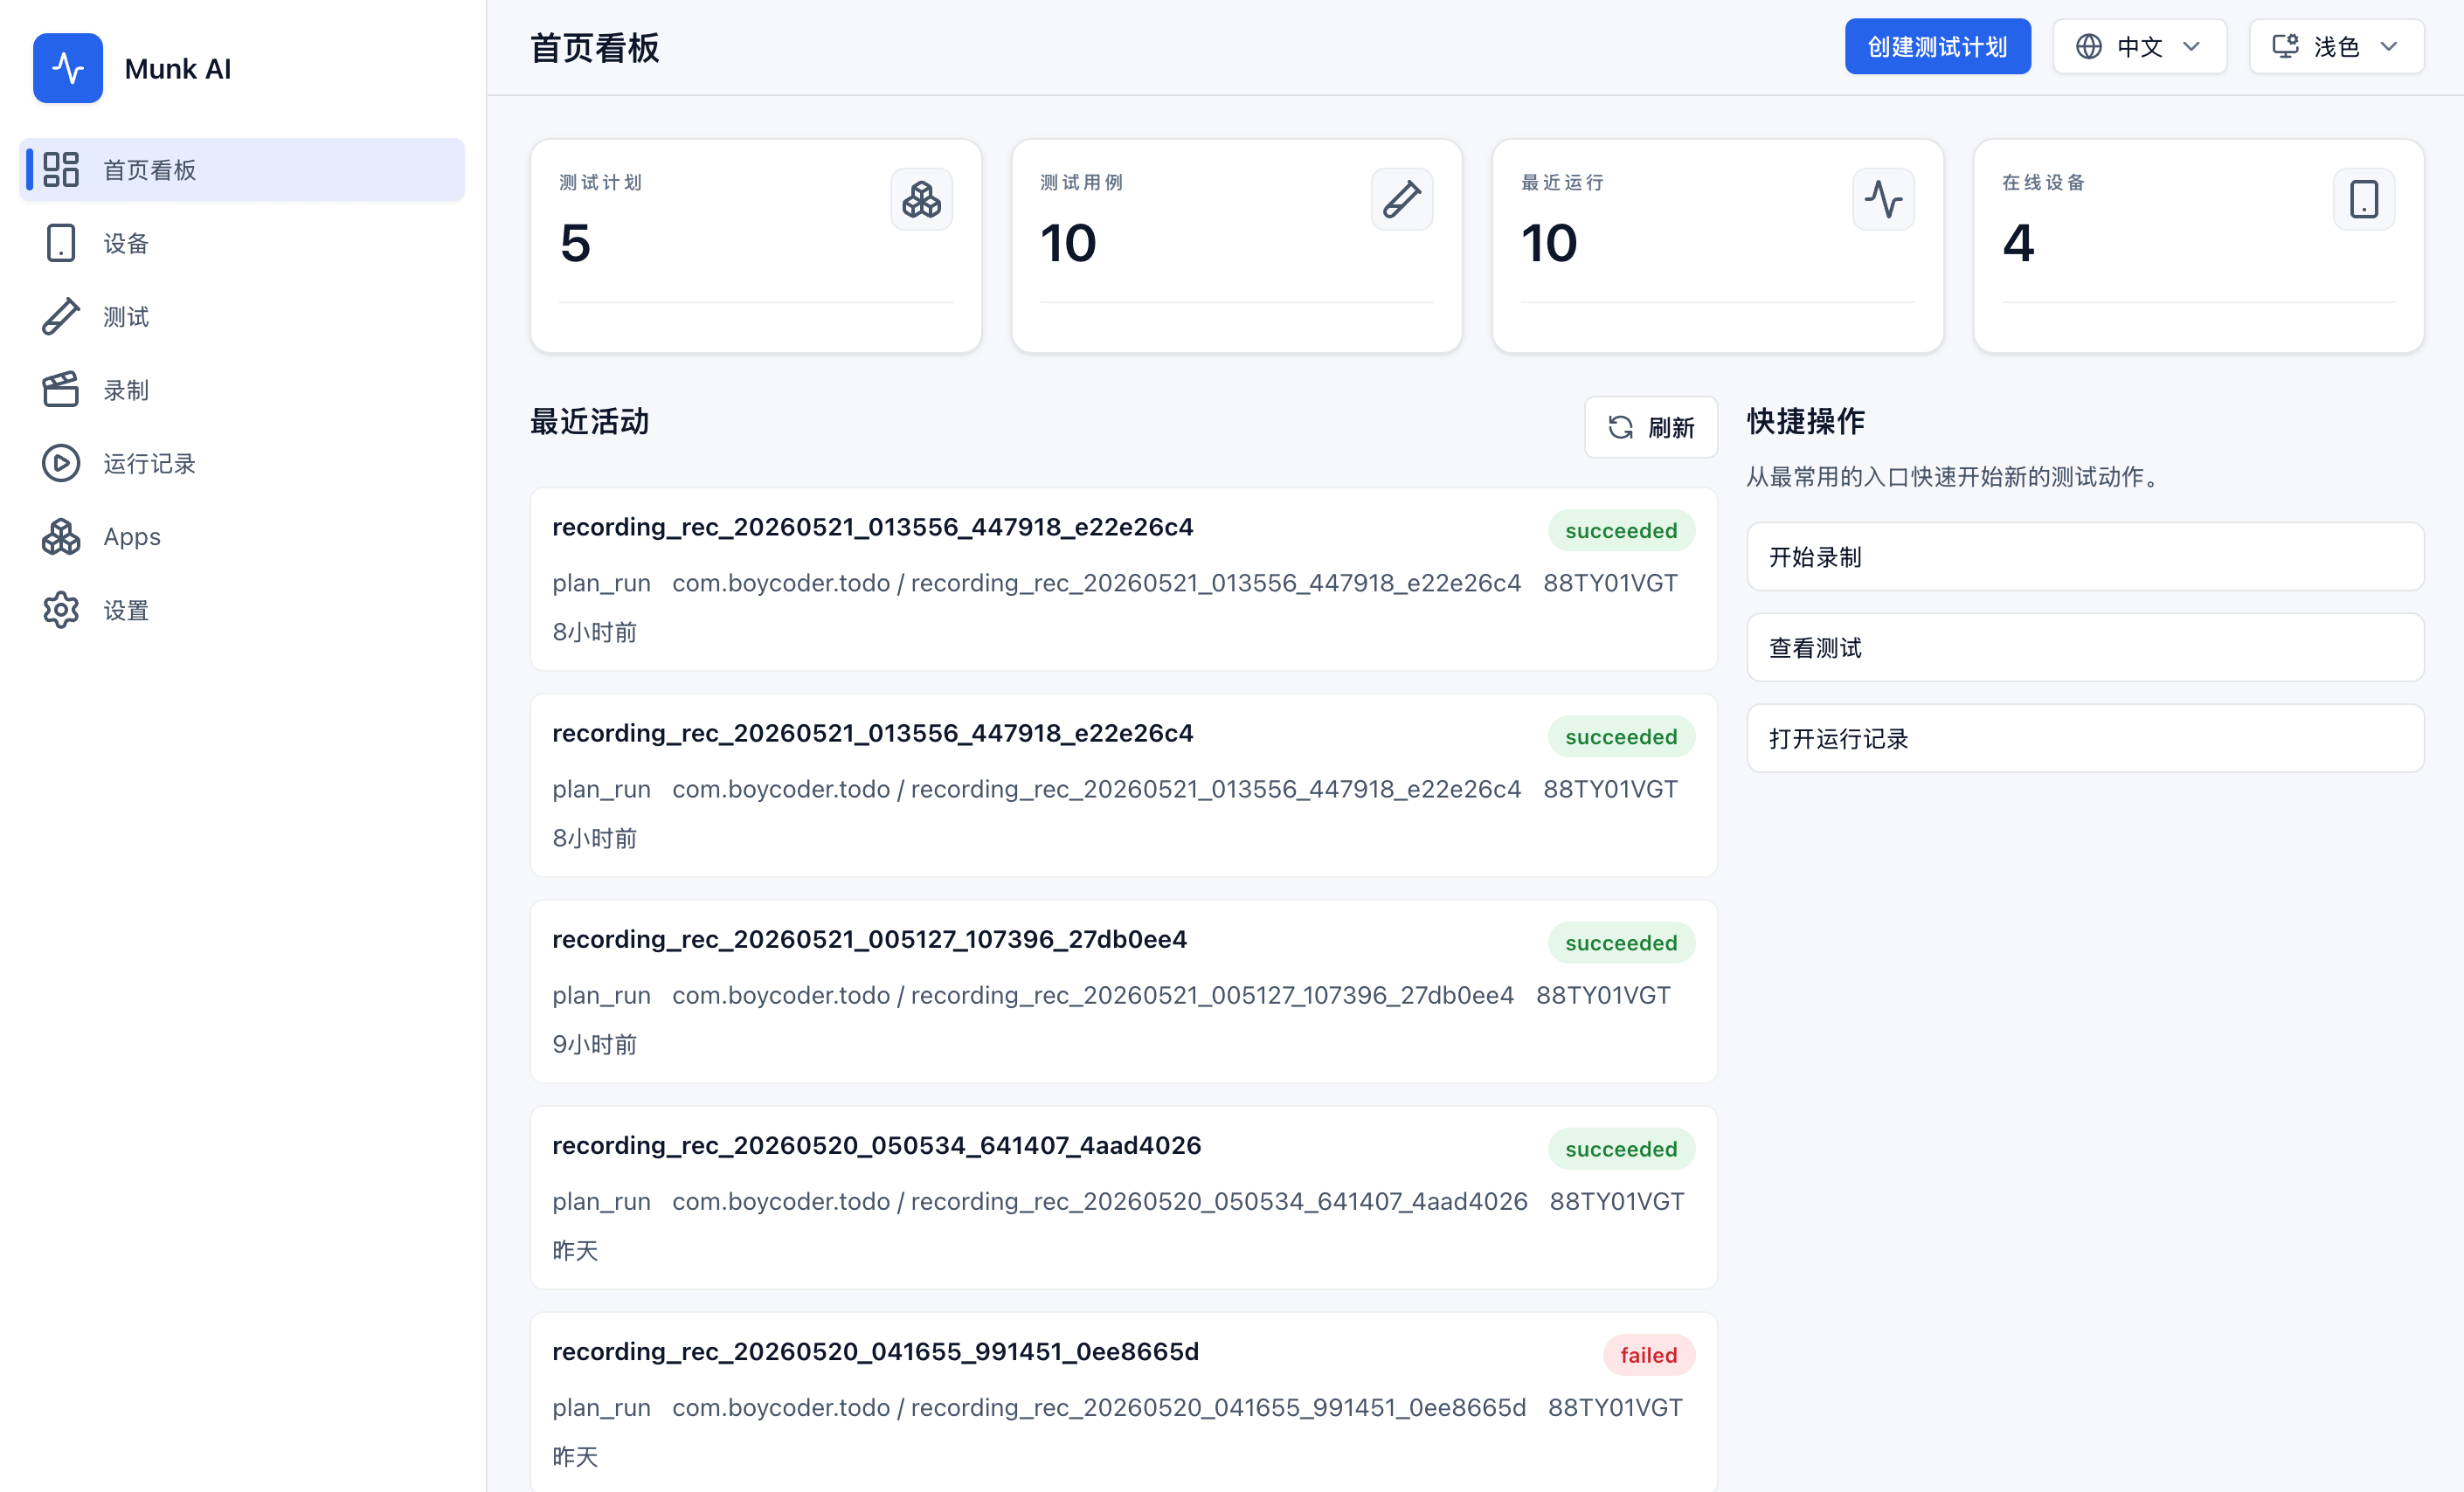Open the Apps sidebar item
Screen dimensions: 2464x1492
coord(242,537)
